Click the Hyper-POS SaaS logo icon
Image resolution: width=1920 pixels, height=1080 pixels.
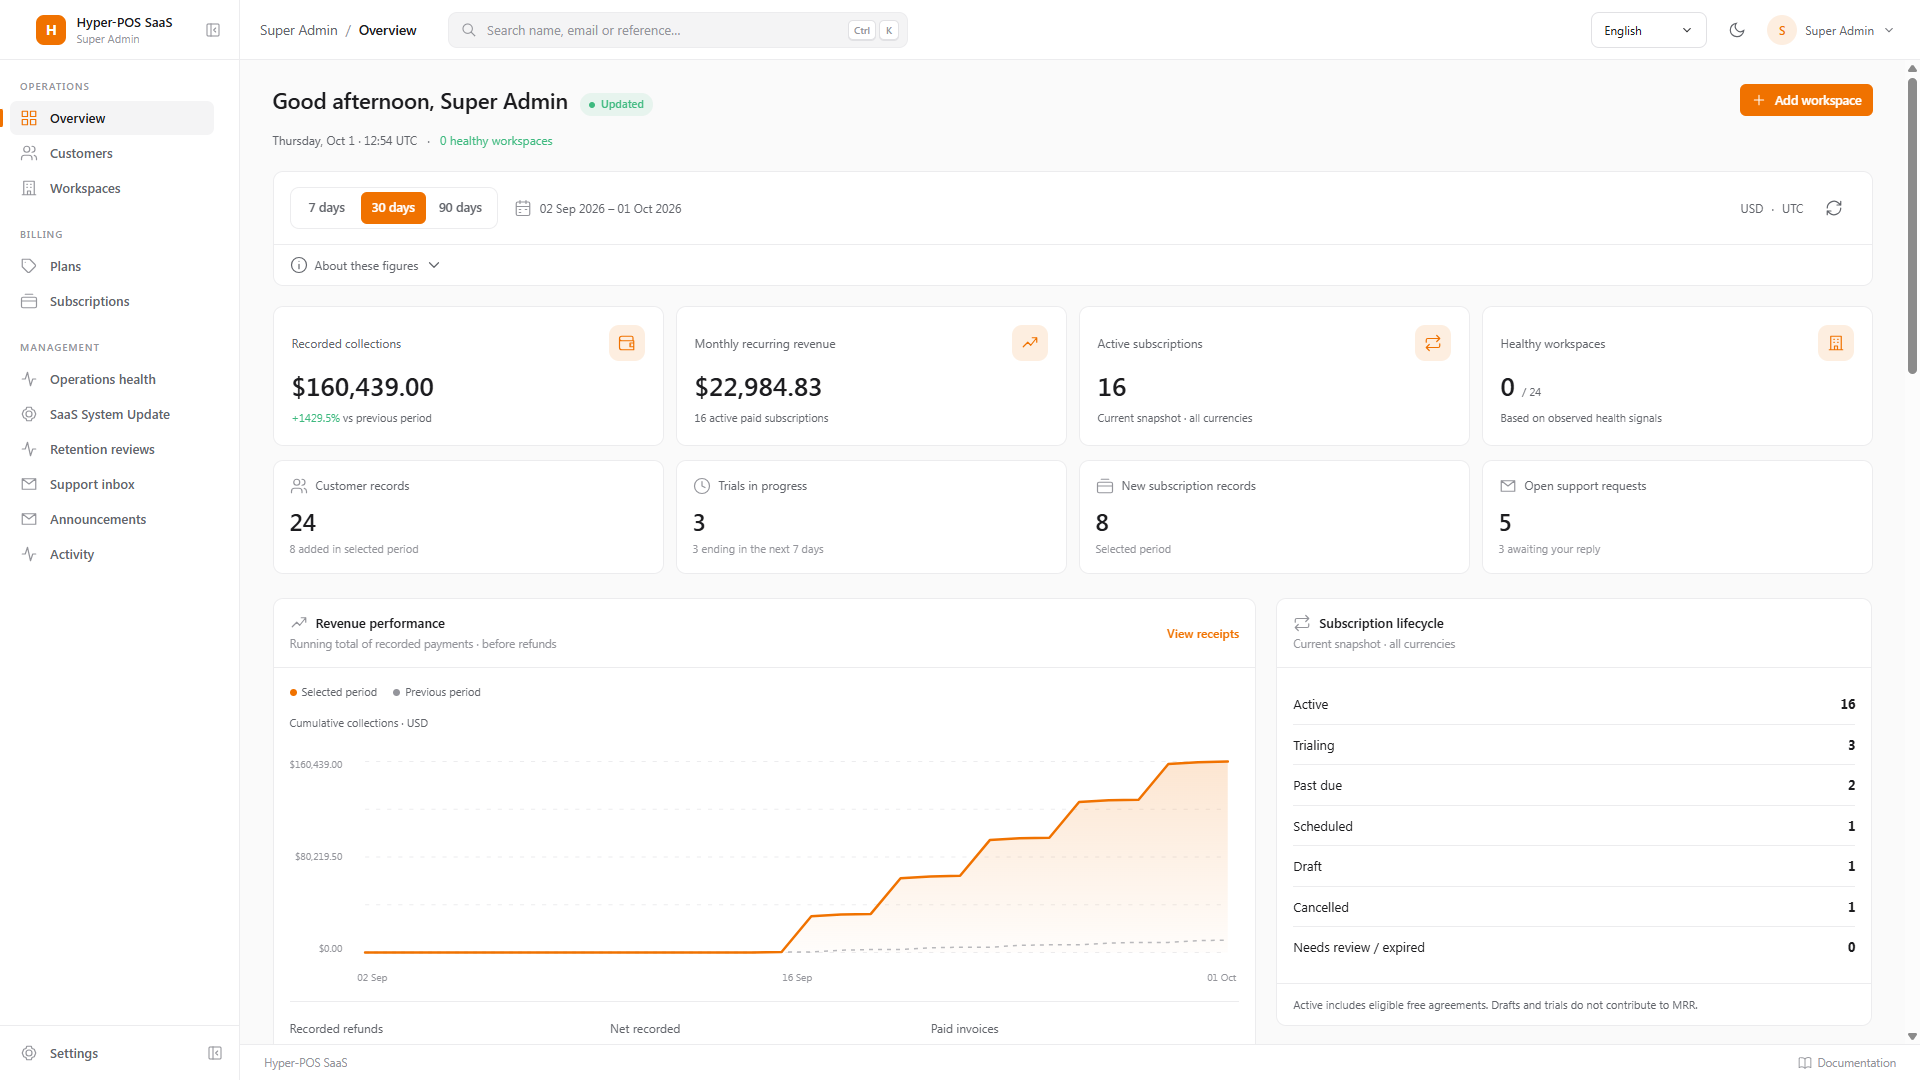tap(51, 30)
